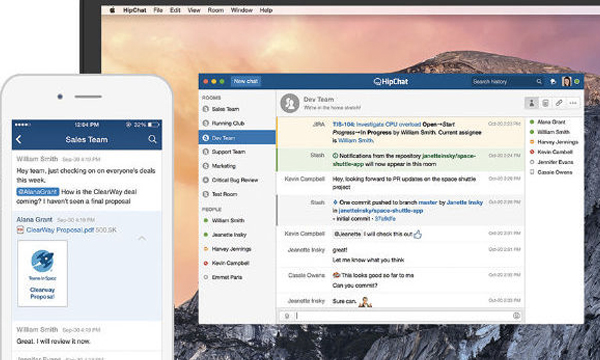Open ClearWay Proposal.pdf link on phone
600x360 pixels.
(x=60, y=230)
